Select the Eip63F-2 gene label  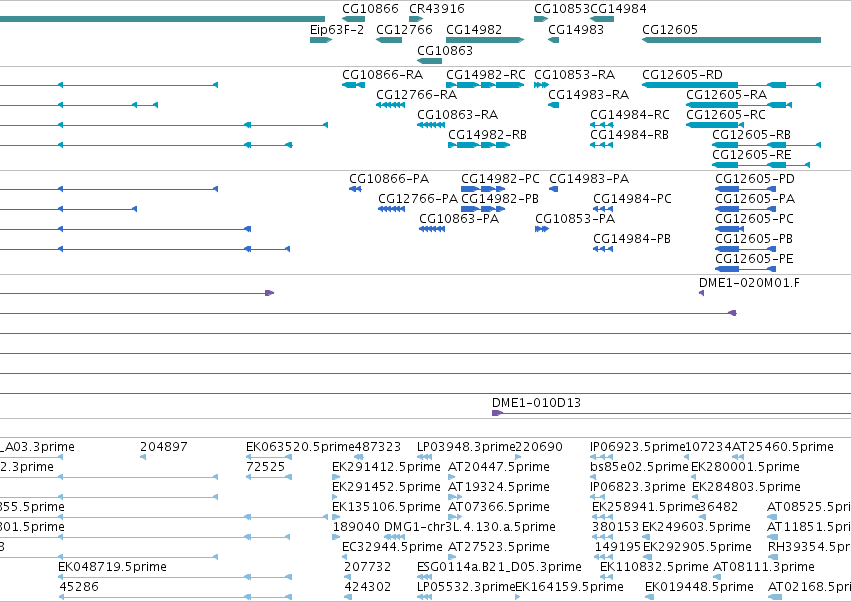336,30
